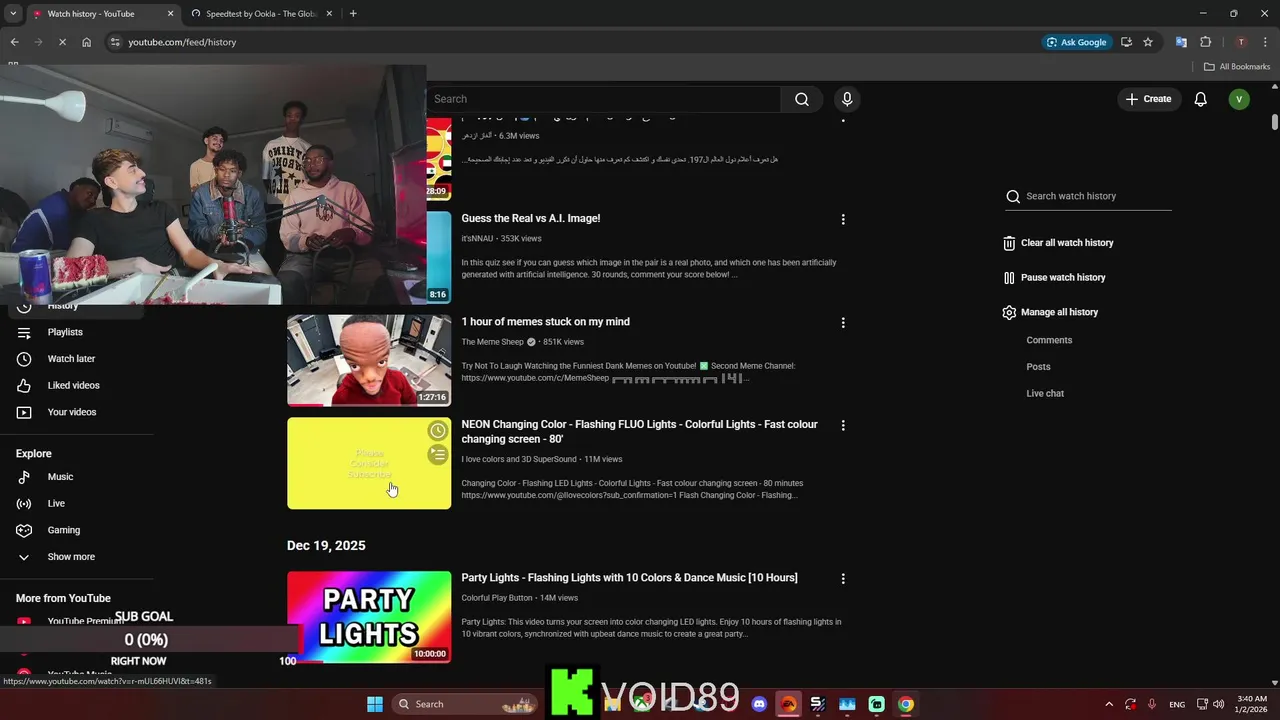Open Party Lights video thumbnail
Screen dimensions: 1280x720
[369, 617]
